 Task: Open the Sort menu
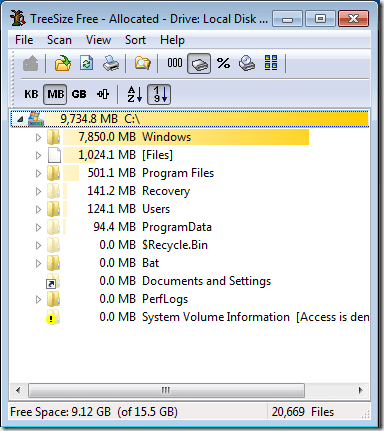135,40
